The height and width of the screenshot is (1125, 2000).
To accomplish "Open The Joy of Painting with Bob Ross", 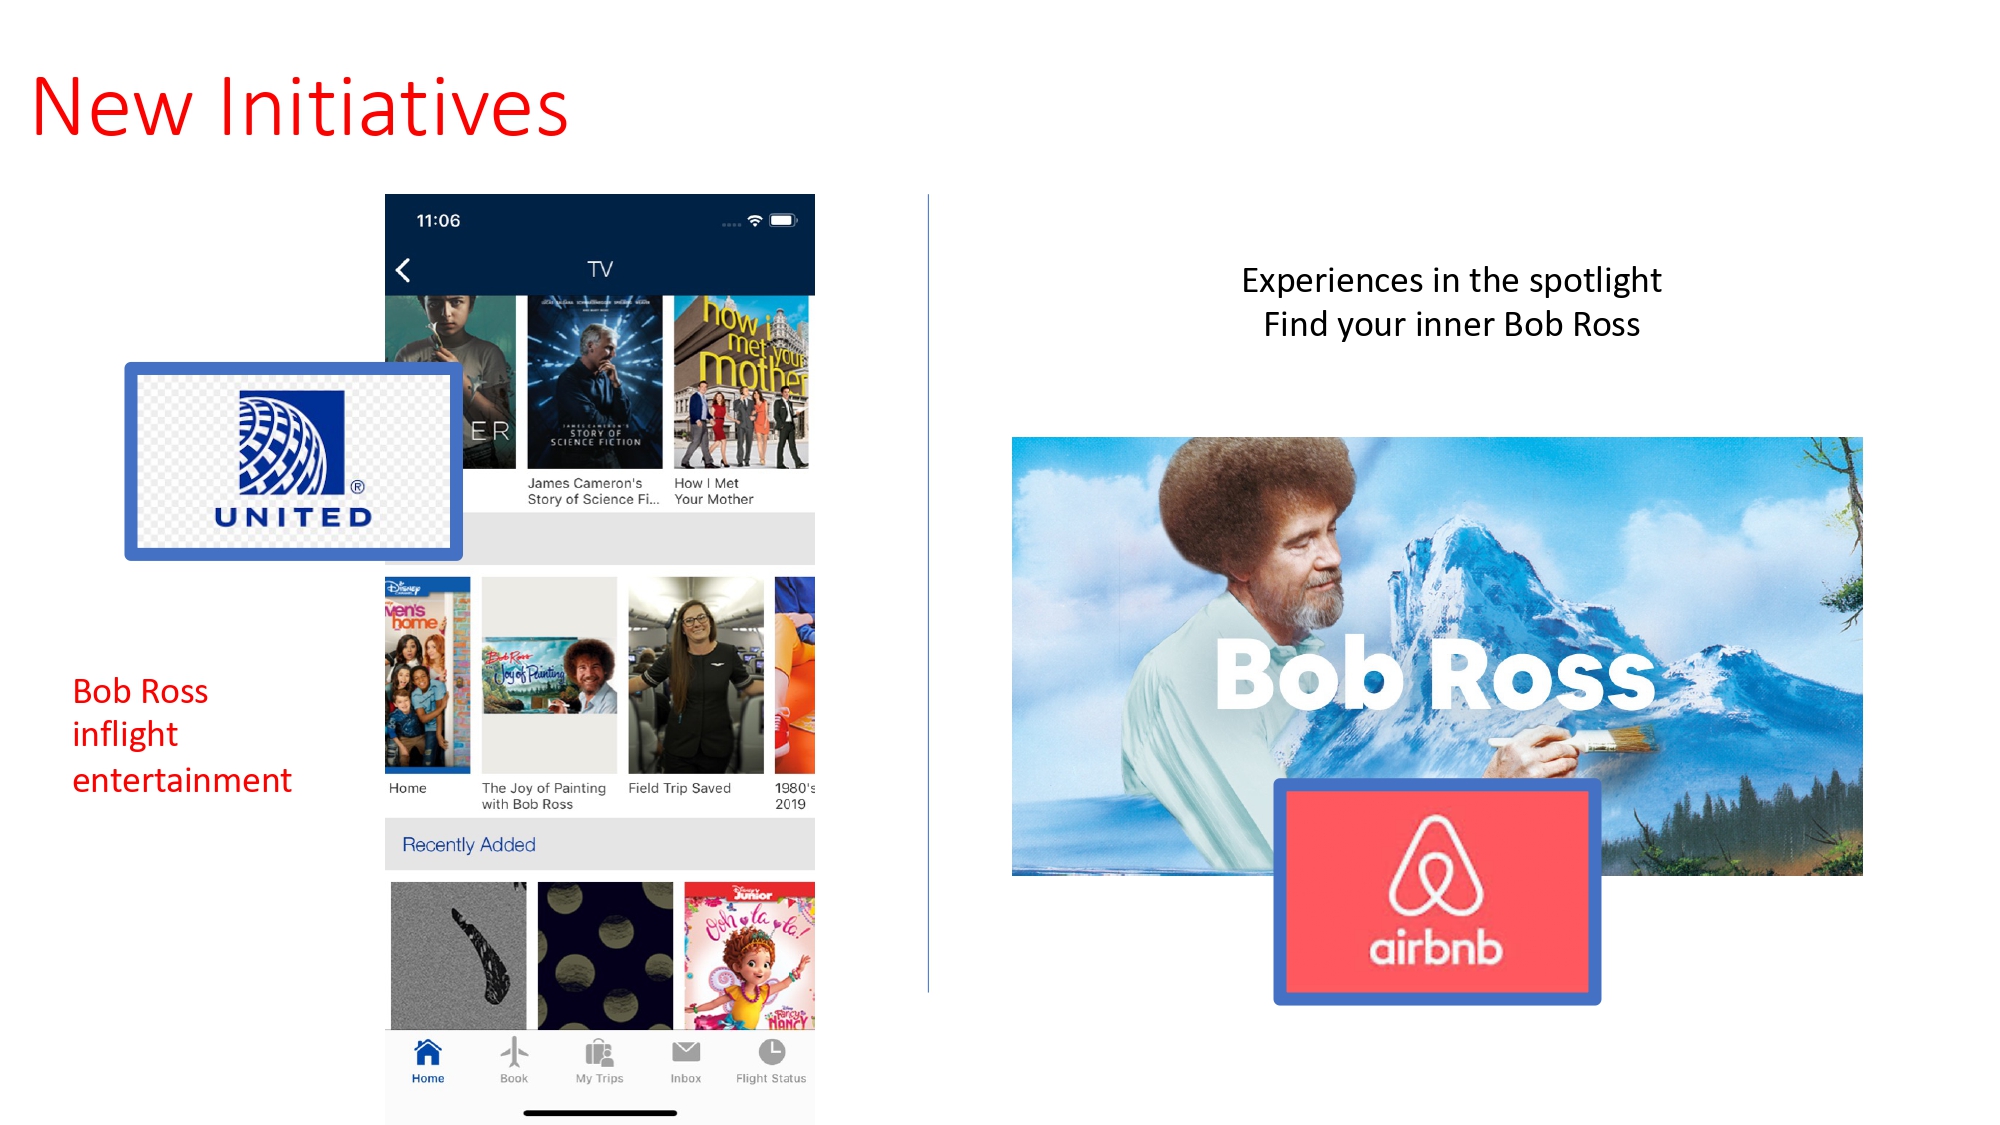I will tap(549, 675).
